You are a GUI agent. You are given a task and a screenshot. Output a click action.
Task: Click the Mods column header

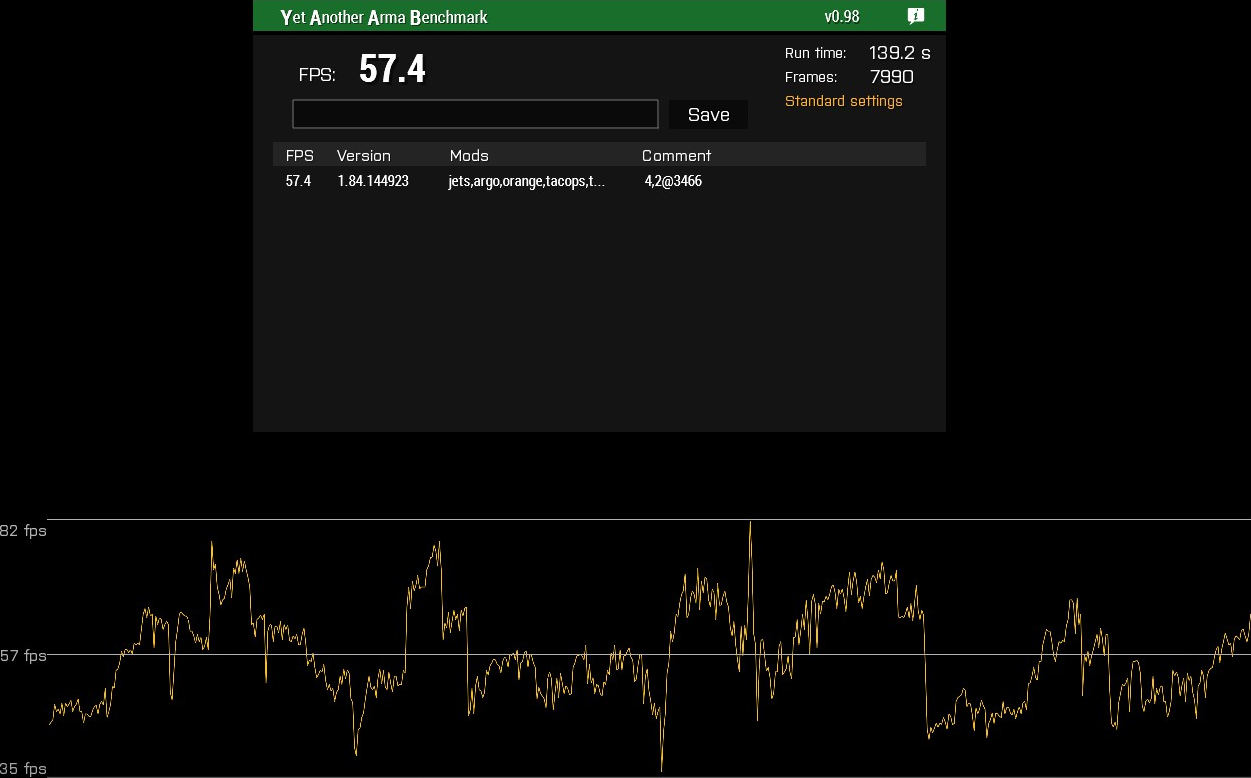tap(469, 155)
